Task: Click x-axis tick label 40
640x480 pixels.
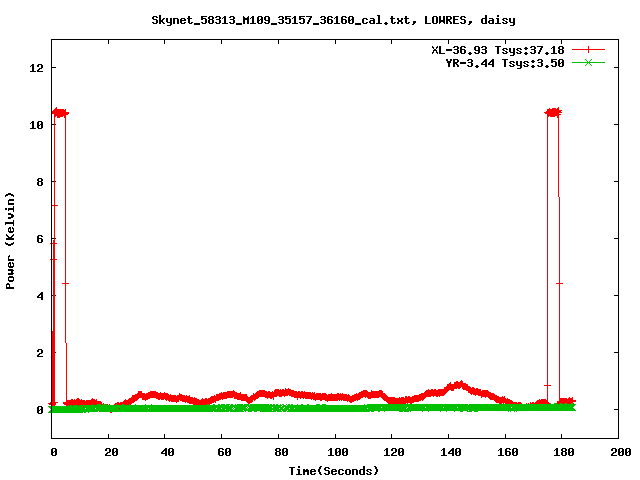Action: point(167,452)
